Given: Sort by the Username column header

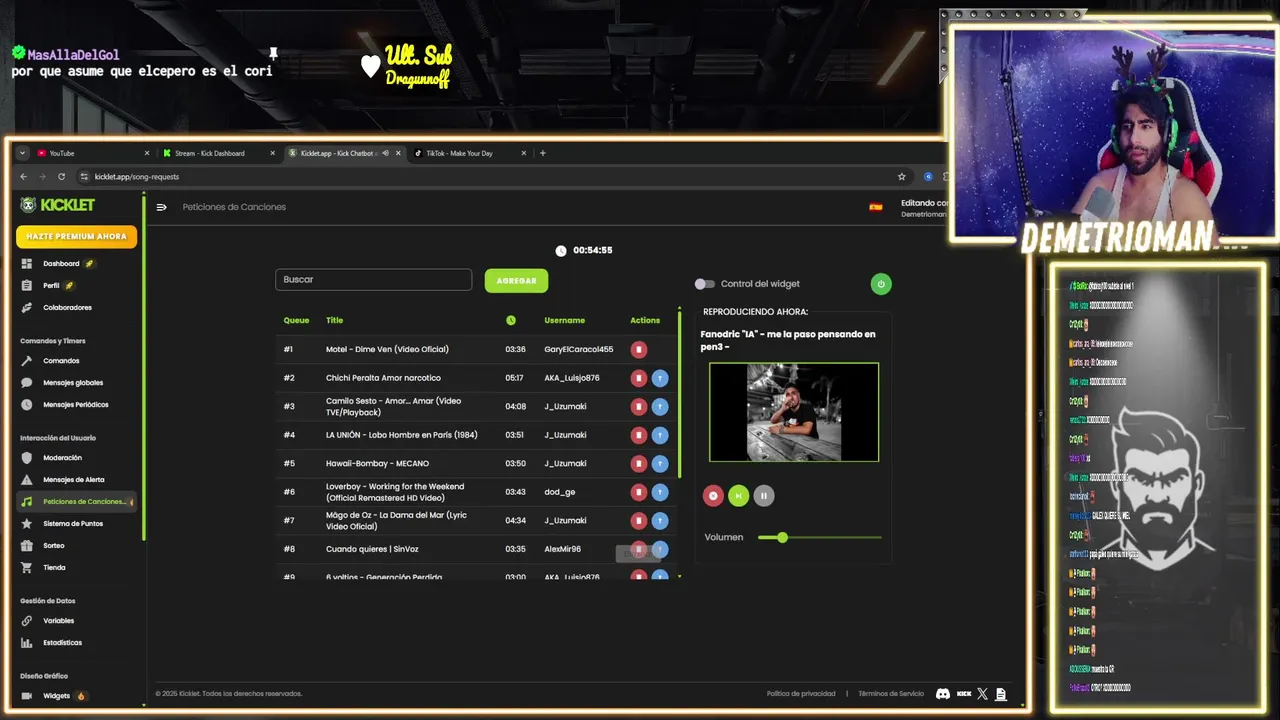Looking at the screenshot, I should click(564, 321).
